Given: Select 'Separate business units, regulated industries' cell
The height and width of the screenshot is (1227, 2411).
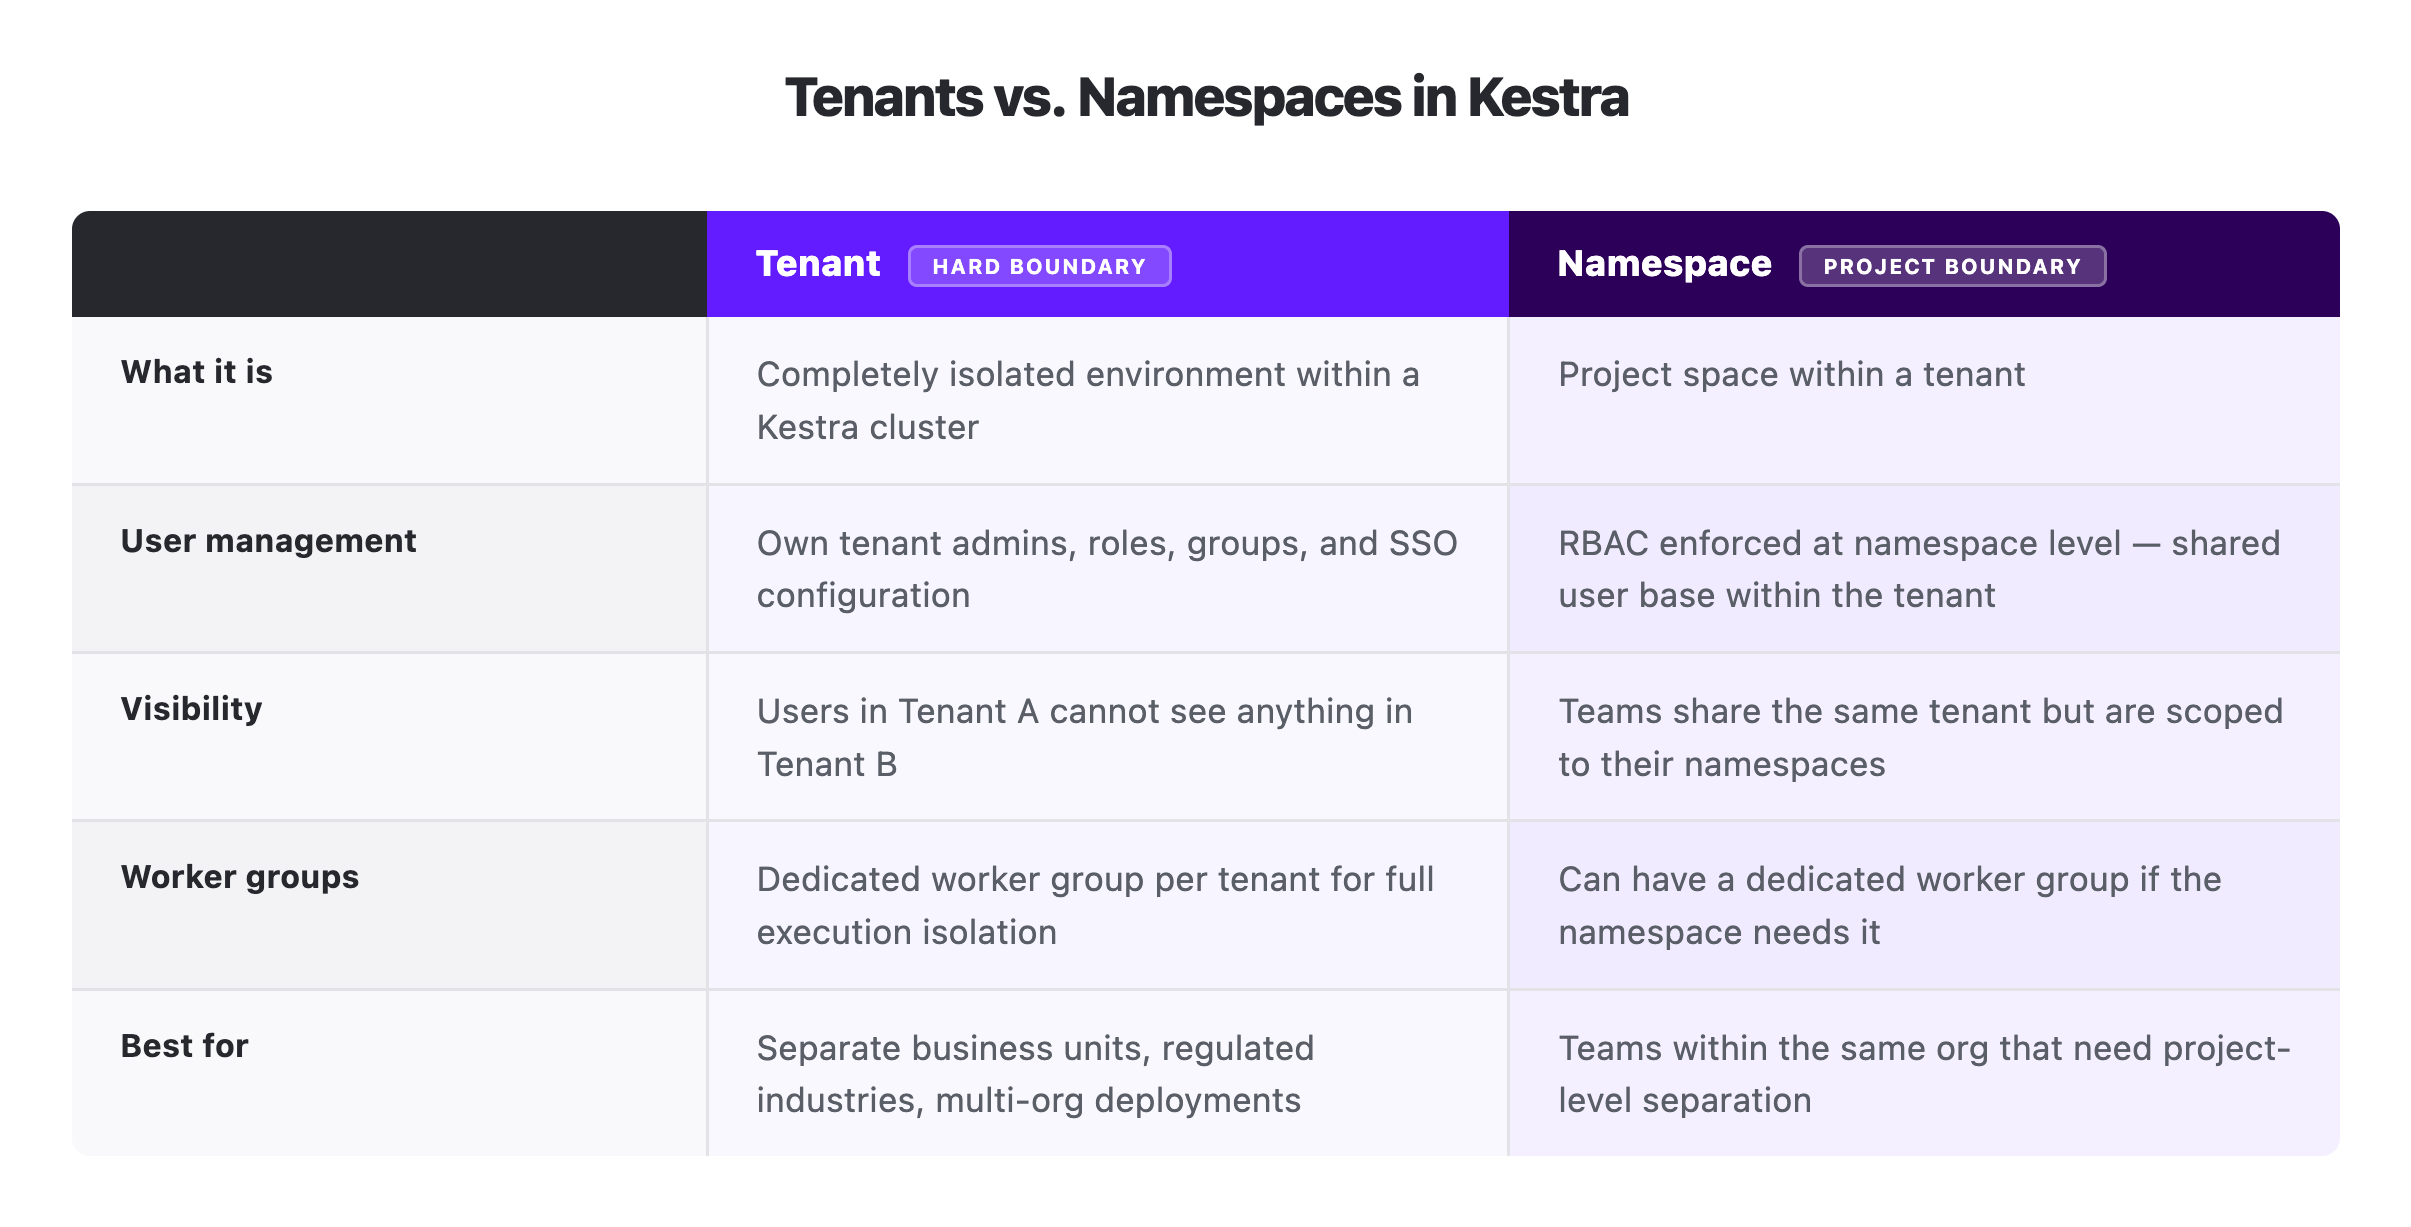Looking at the screenshot, I should click(1108, 1074).
